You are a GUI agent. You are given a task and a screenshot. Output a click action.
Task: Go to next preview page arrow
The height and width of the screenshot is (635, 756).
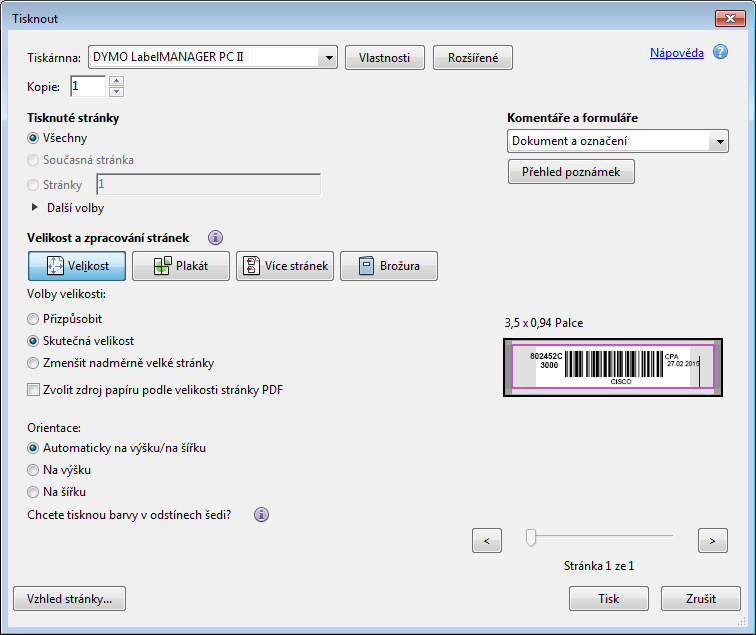713,540
